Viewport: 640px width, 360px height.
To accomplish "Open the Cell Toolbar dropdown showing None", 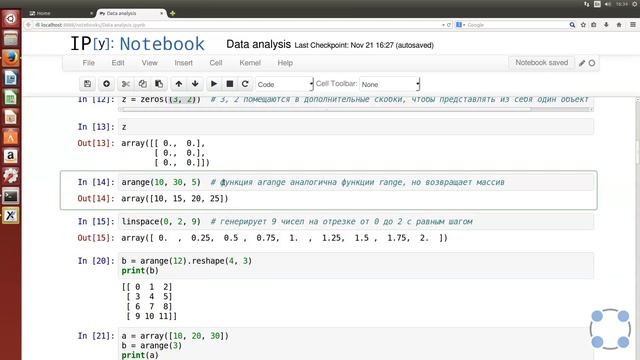I will click(389, 84).
